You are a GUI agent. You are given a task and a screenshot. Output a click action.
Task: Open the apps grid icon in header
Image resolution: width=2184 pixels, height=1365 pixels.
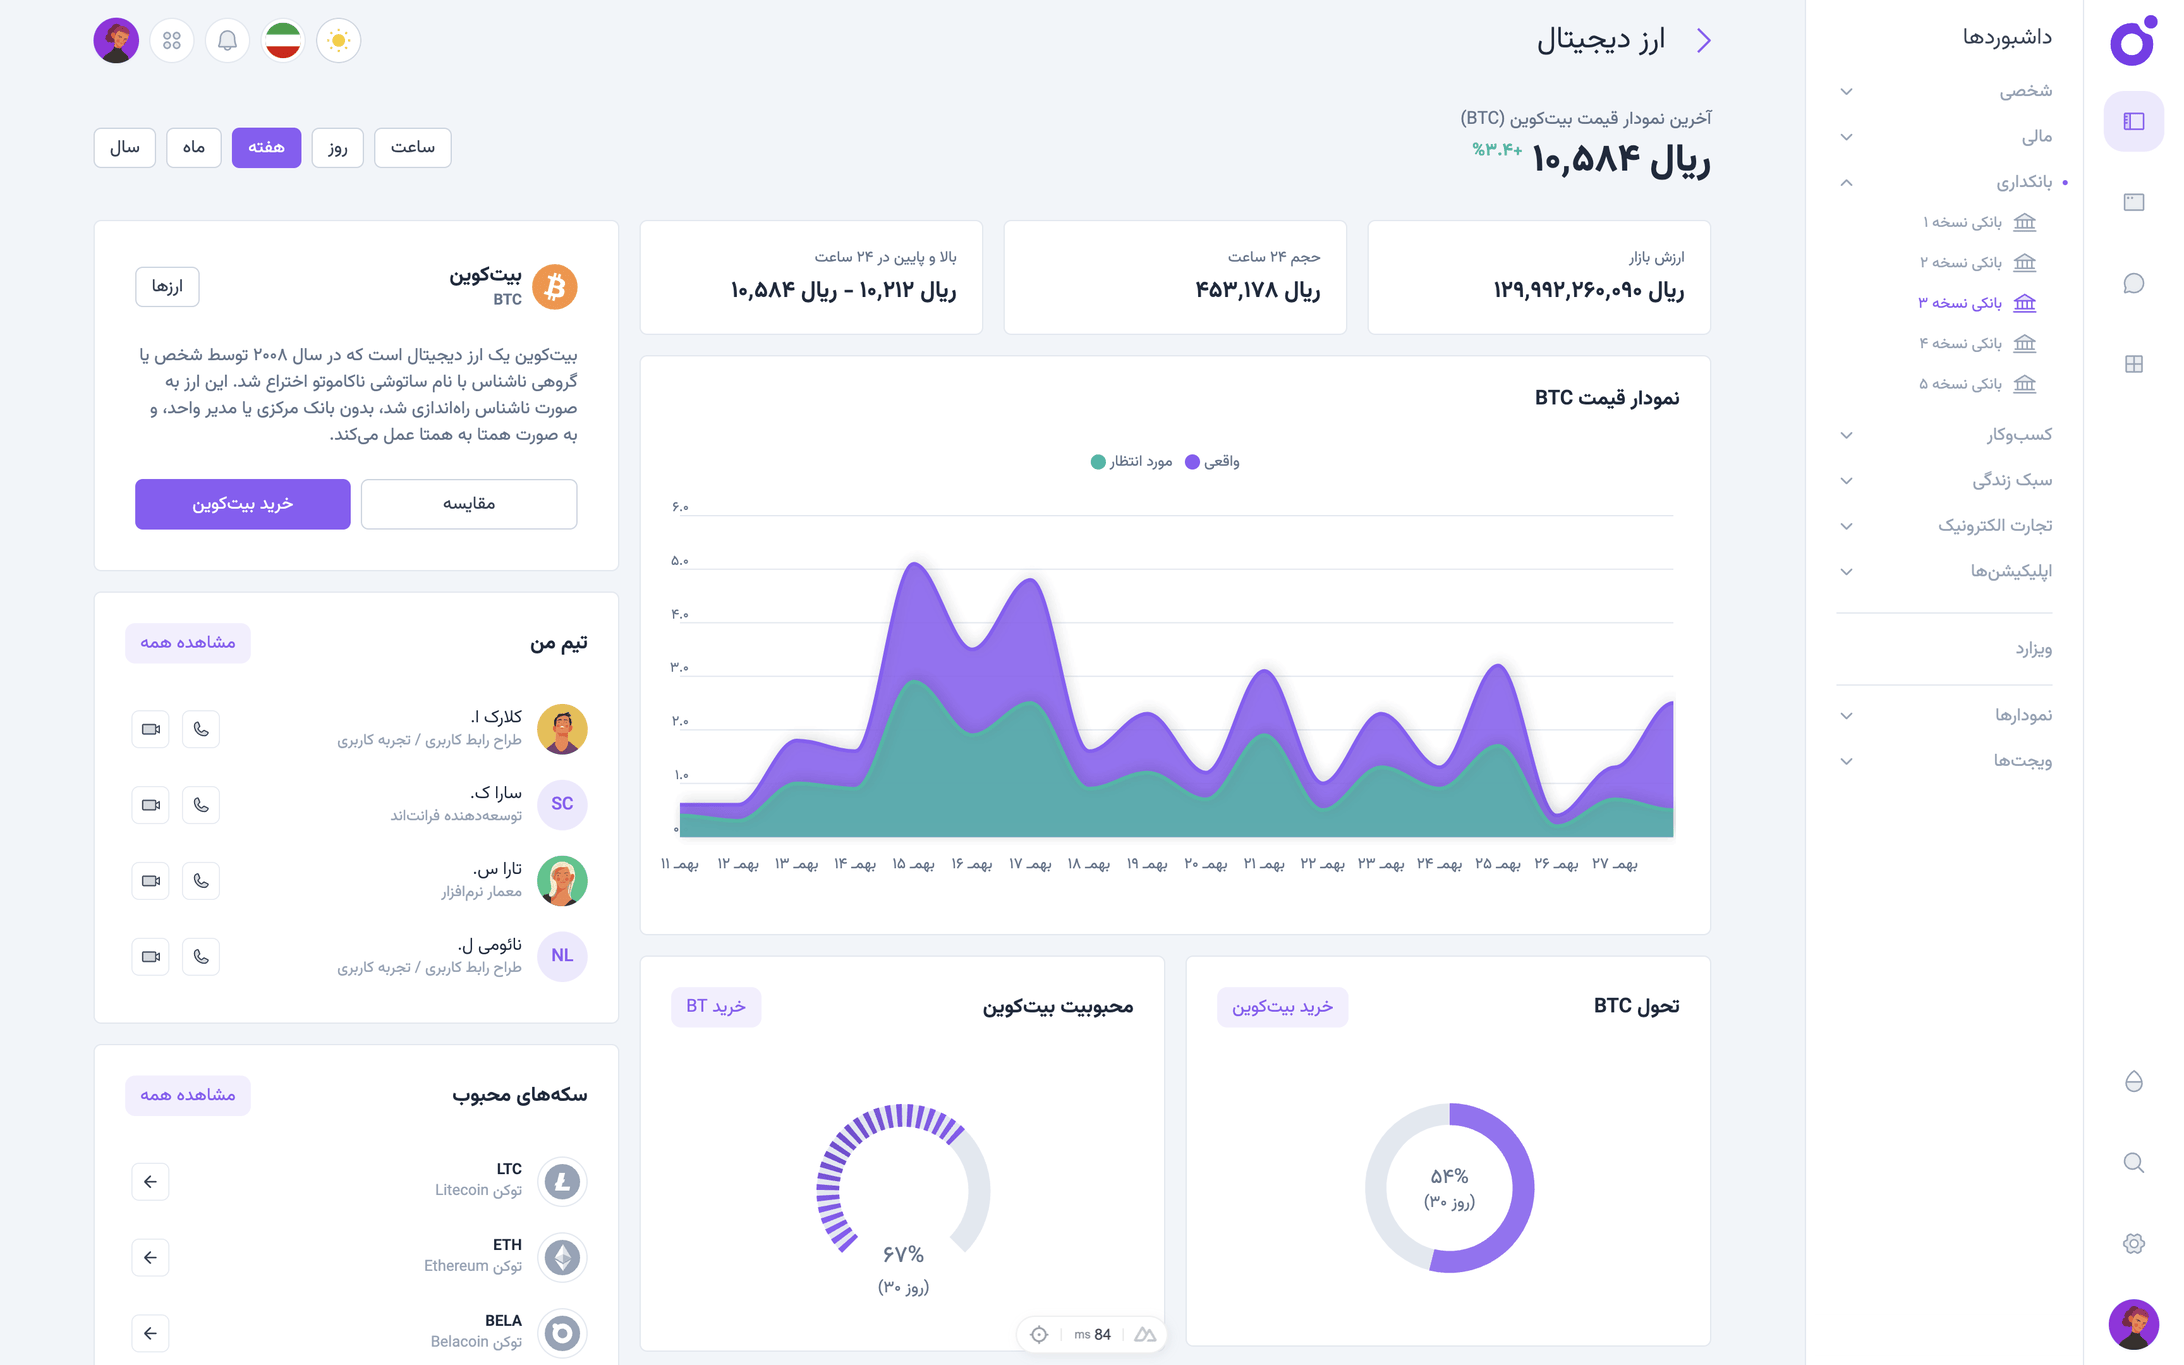coord(172,41)
